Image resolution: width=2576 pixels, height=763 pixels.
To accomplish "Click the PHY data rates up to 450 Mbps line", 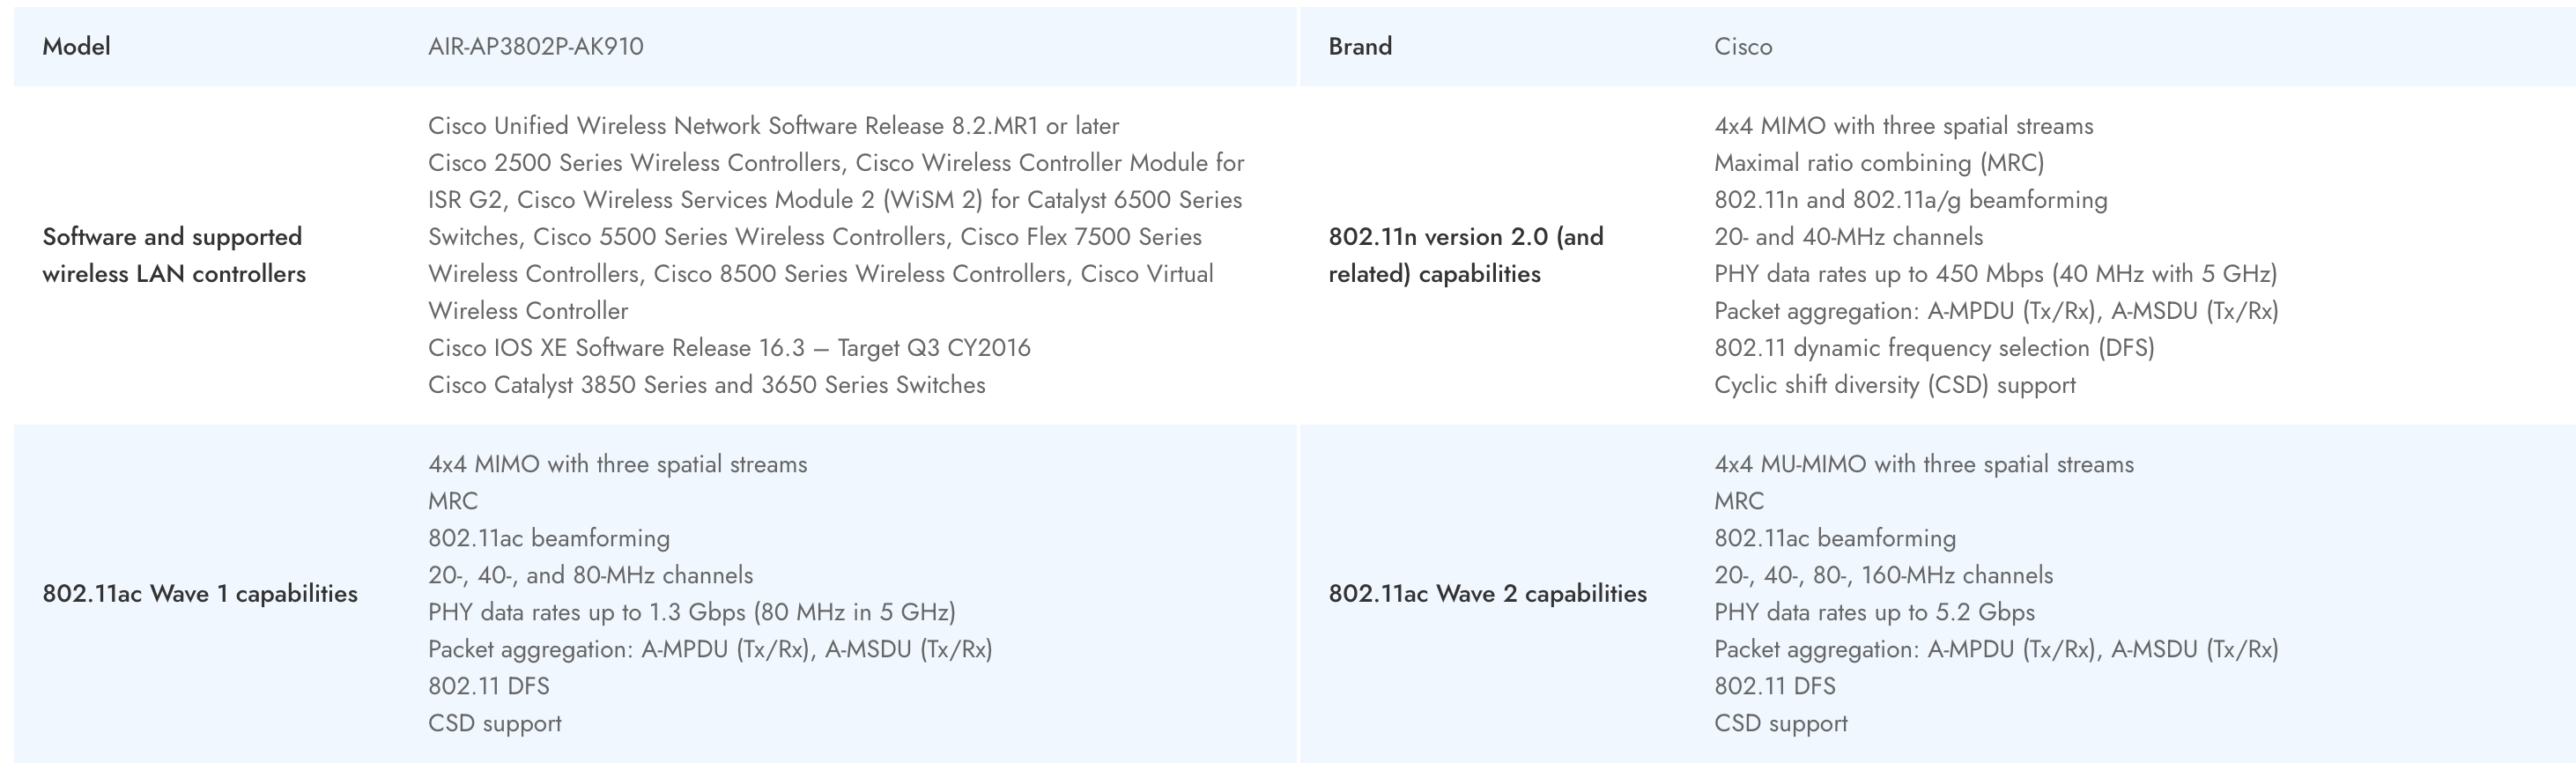I will [1994, 274].
